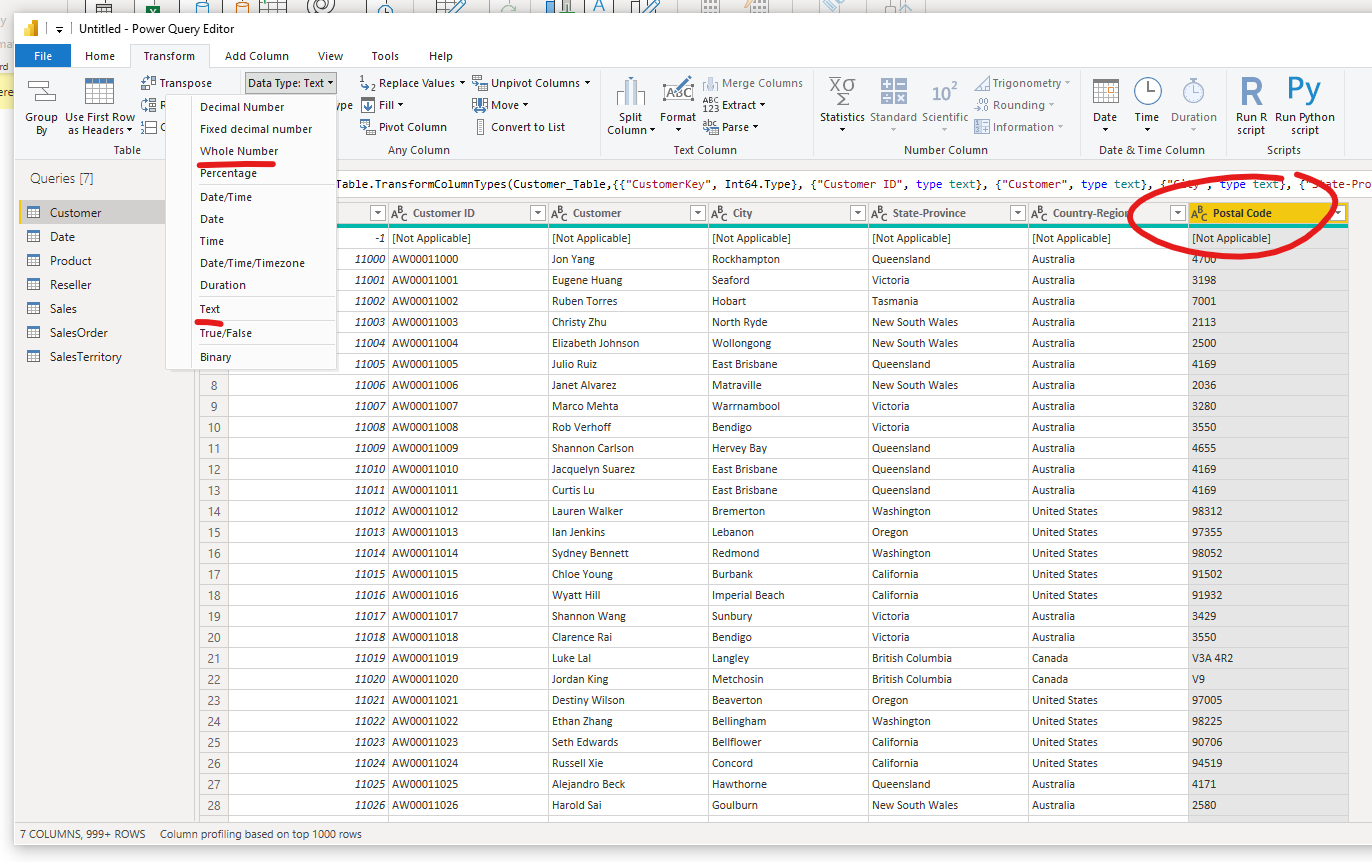Open the File tab
The height and width of the screenshot is (862, 1372).
(x=43, y=56)
